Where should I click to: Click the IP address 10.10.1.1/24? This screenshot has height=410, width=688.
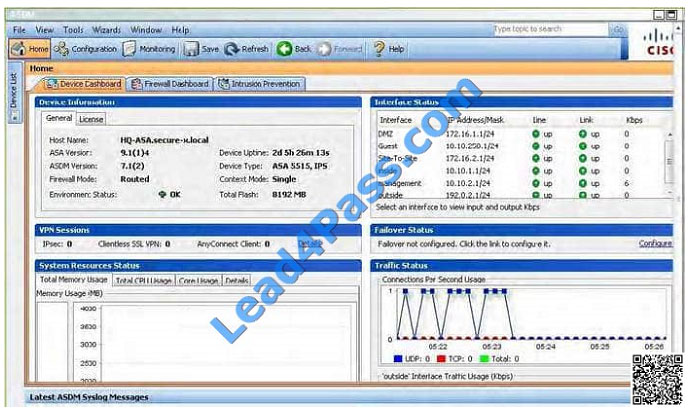[x=468, y=171]
